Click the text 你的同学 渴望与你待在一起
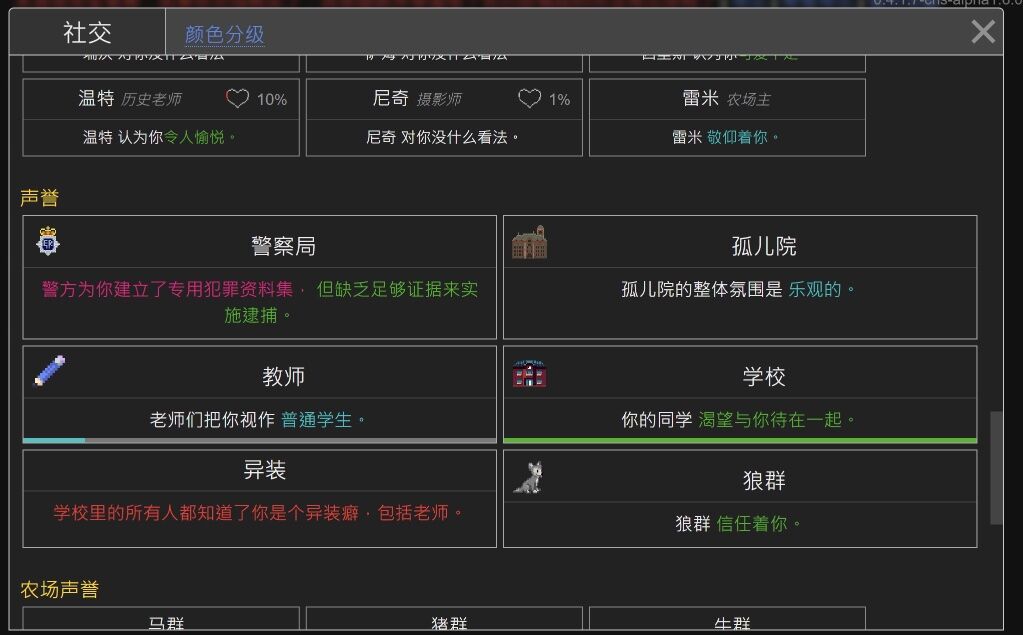Viewport: 1023px width, 635px height. pos(738,420)
